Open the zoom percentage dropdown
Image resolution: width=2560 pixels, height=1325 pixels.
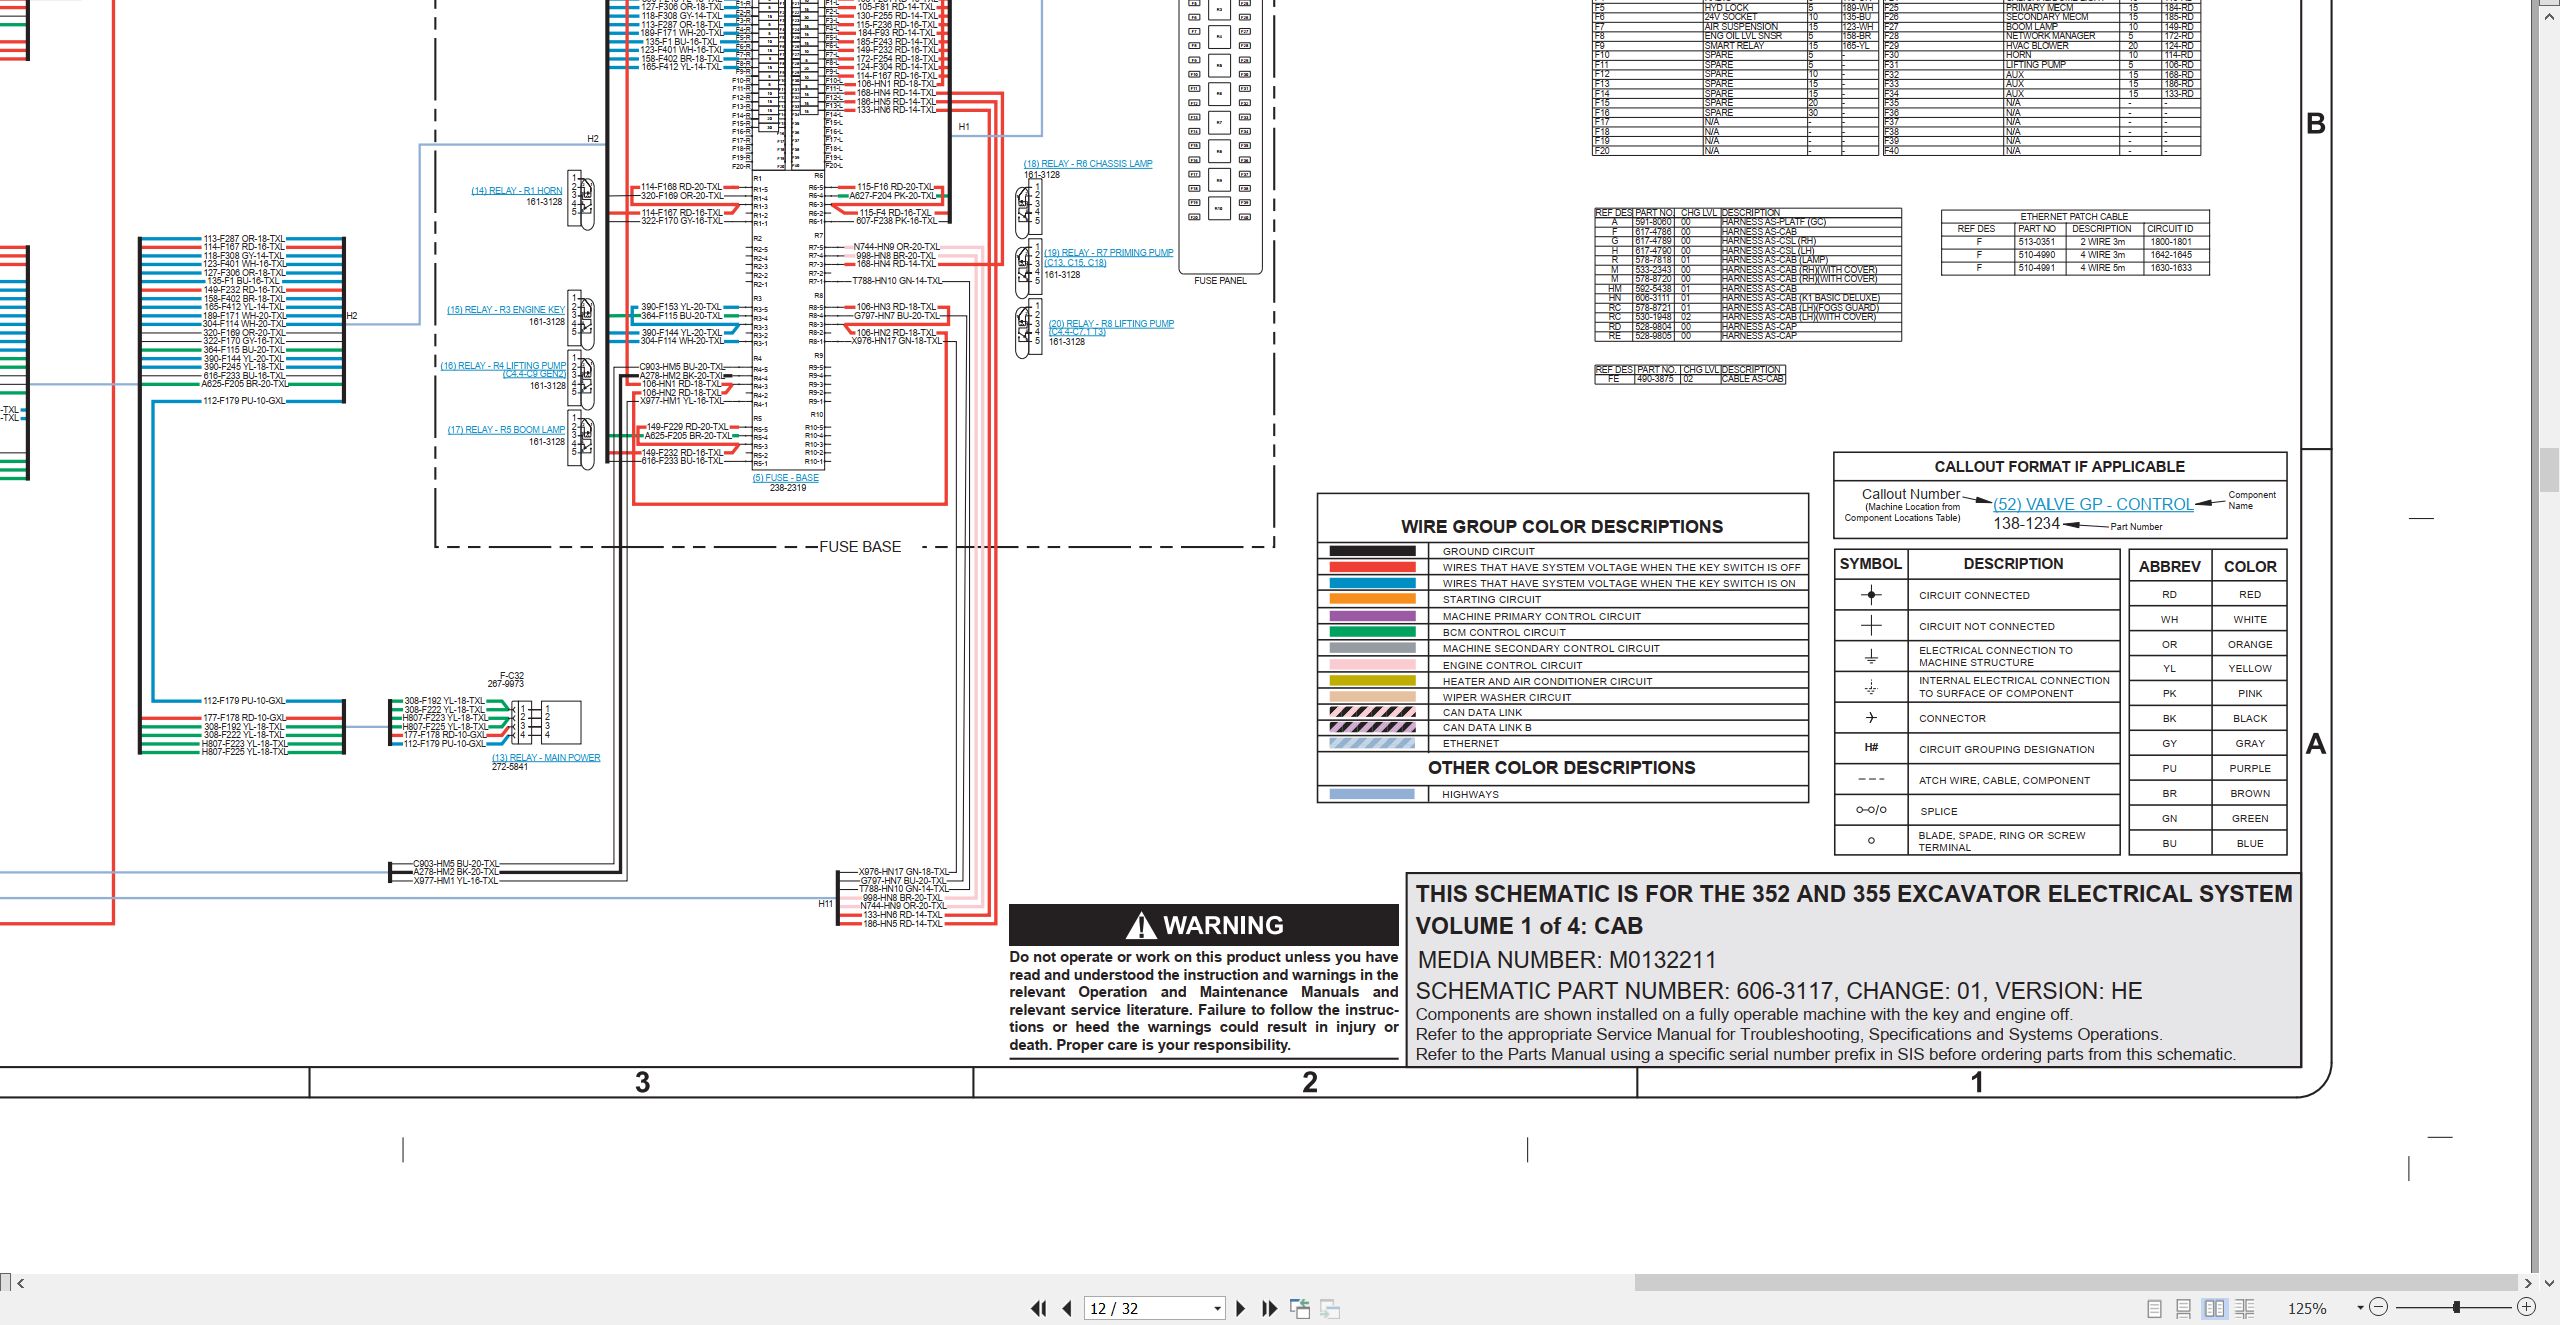2360,1308
